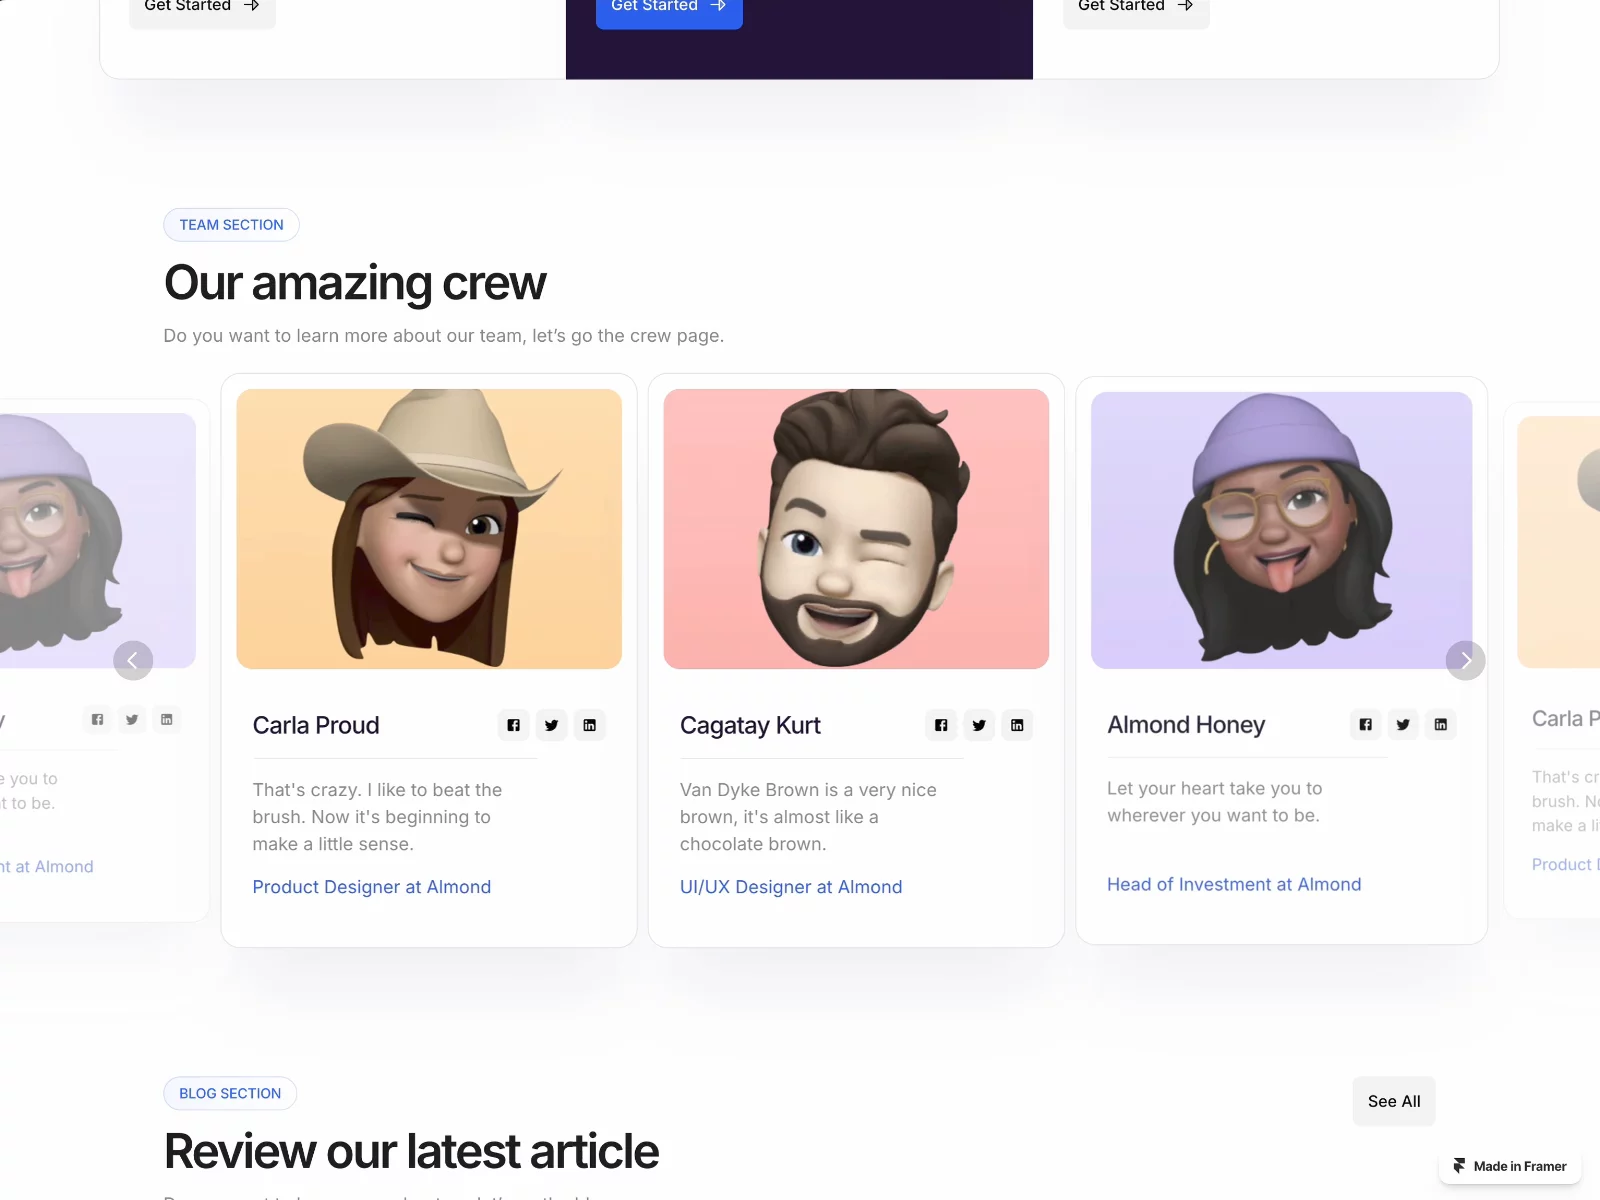The image size is (1600, 1200).
Task: Click the Made in Framer badge
Action: pyautogui.click(x=1510, y=1166)
